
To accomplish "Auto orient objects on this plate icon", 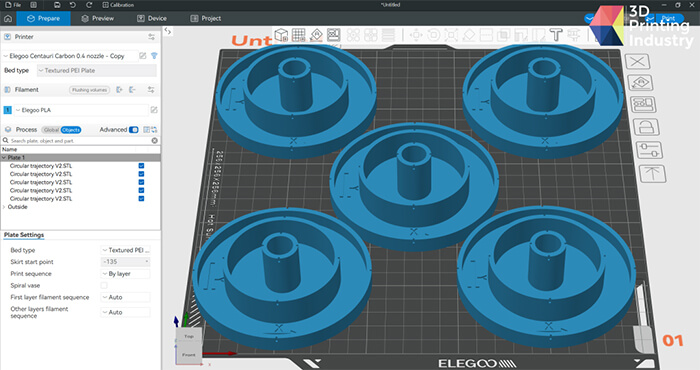I will pyautogui.click(x=641, y=83).
